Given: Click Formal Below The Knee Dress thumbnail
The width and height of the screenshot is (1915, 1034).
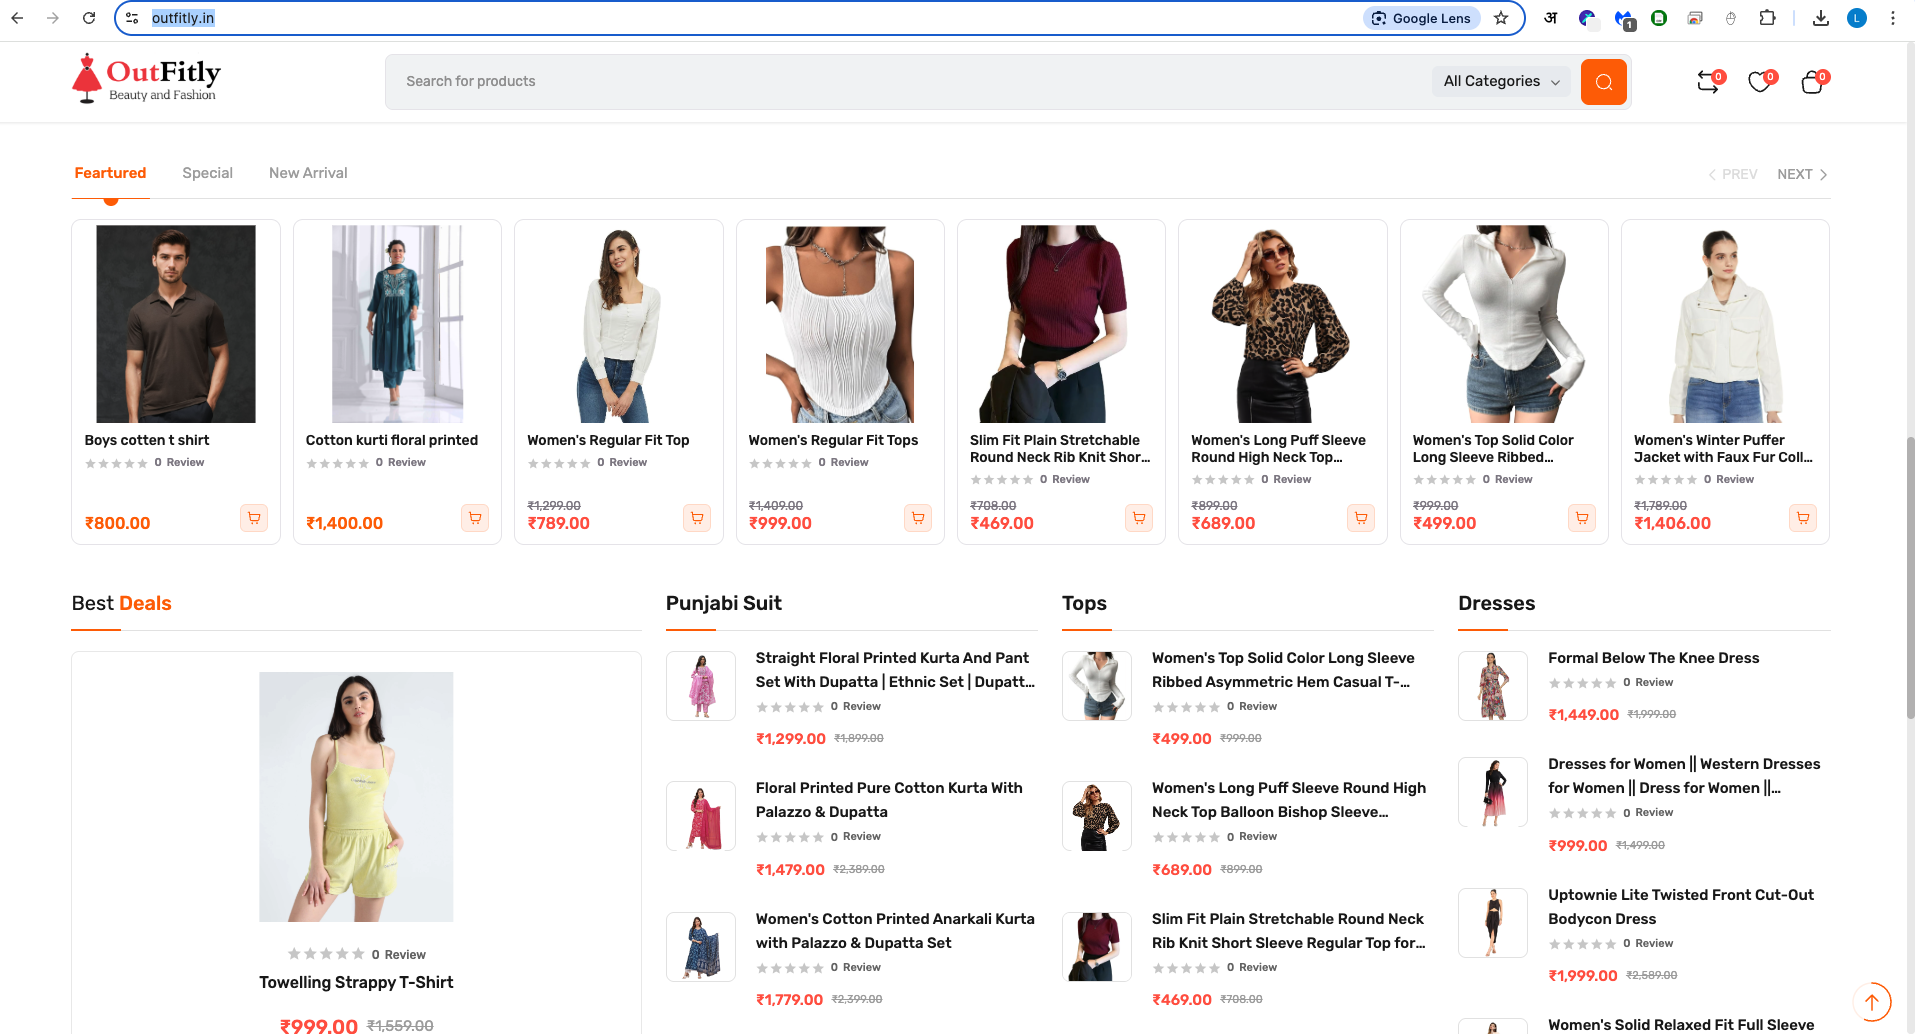Looking at the screenshot, I should 1492,686.
